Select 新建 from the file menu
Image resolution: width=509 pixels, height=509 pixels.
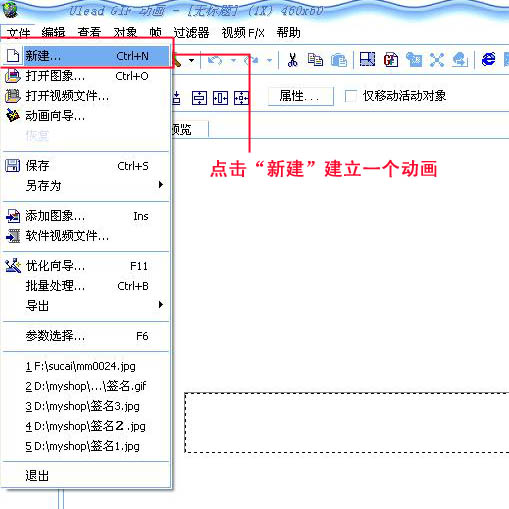86,56
